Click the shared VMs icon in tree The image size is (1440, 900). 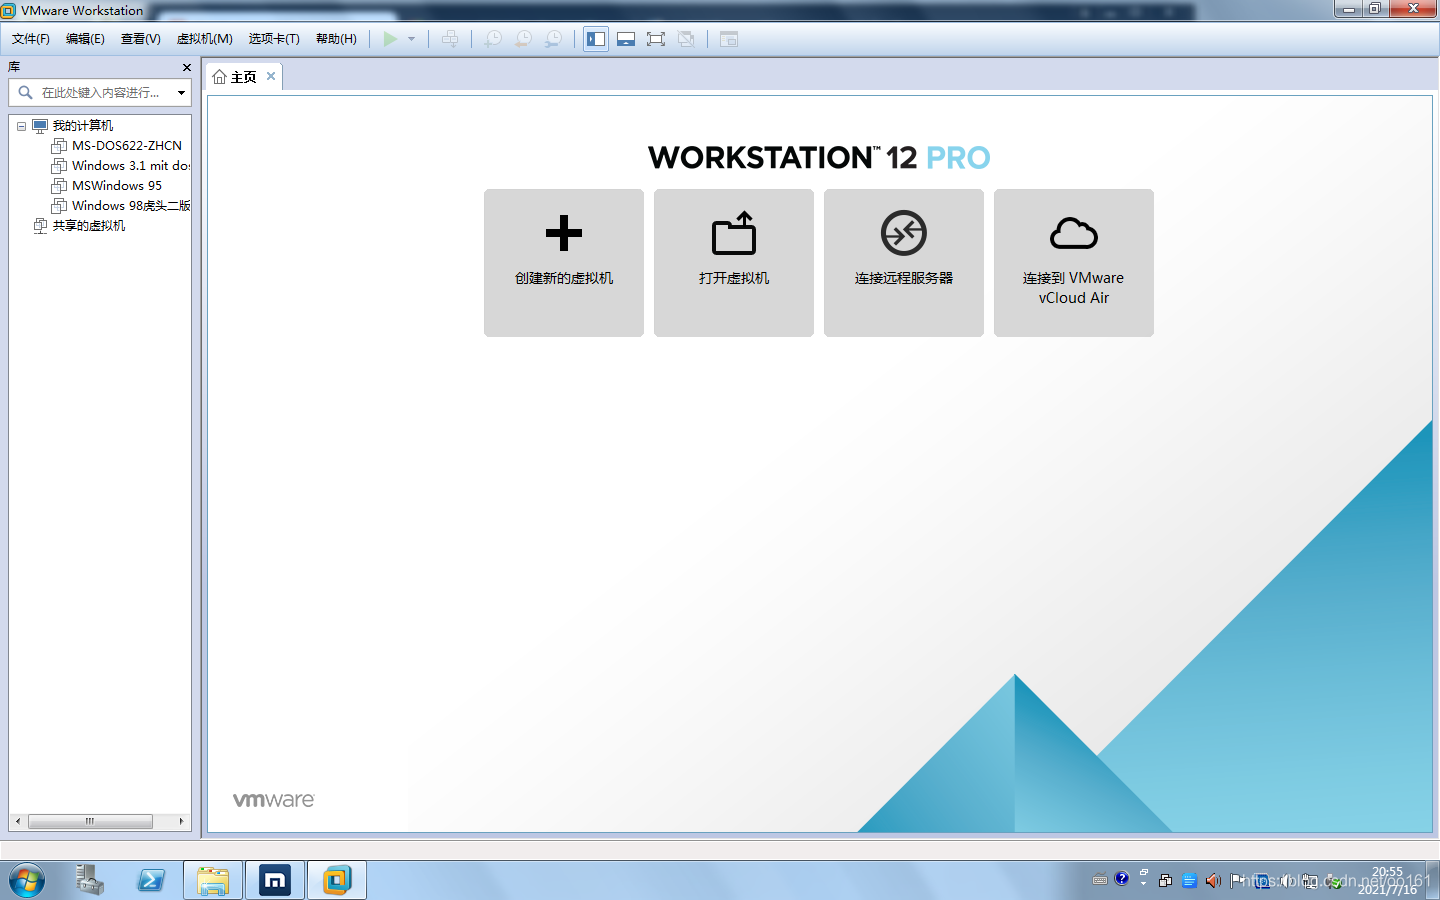click(x=40, y=226)
